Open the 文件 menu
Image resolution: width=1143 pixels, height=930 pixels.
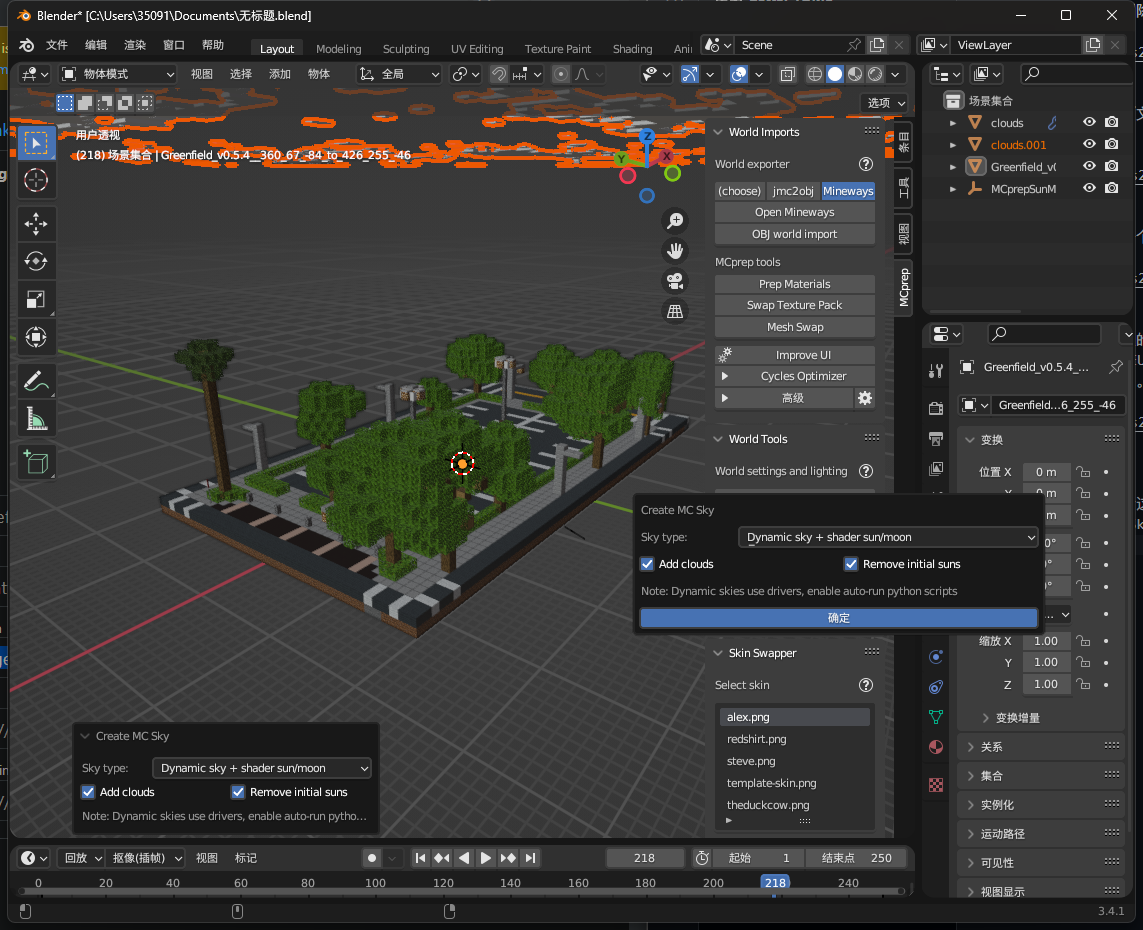pyautogui.click(x=57, y=45)
